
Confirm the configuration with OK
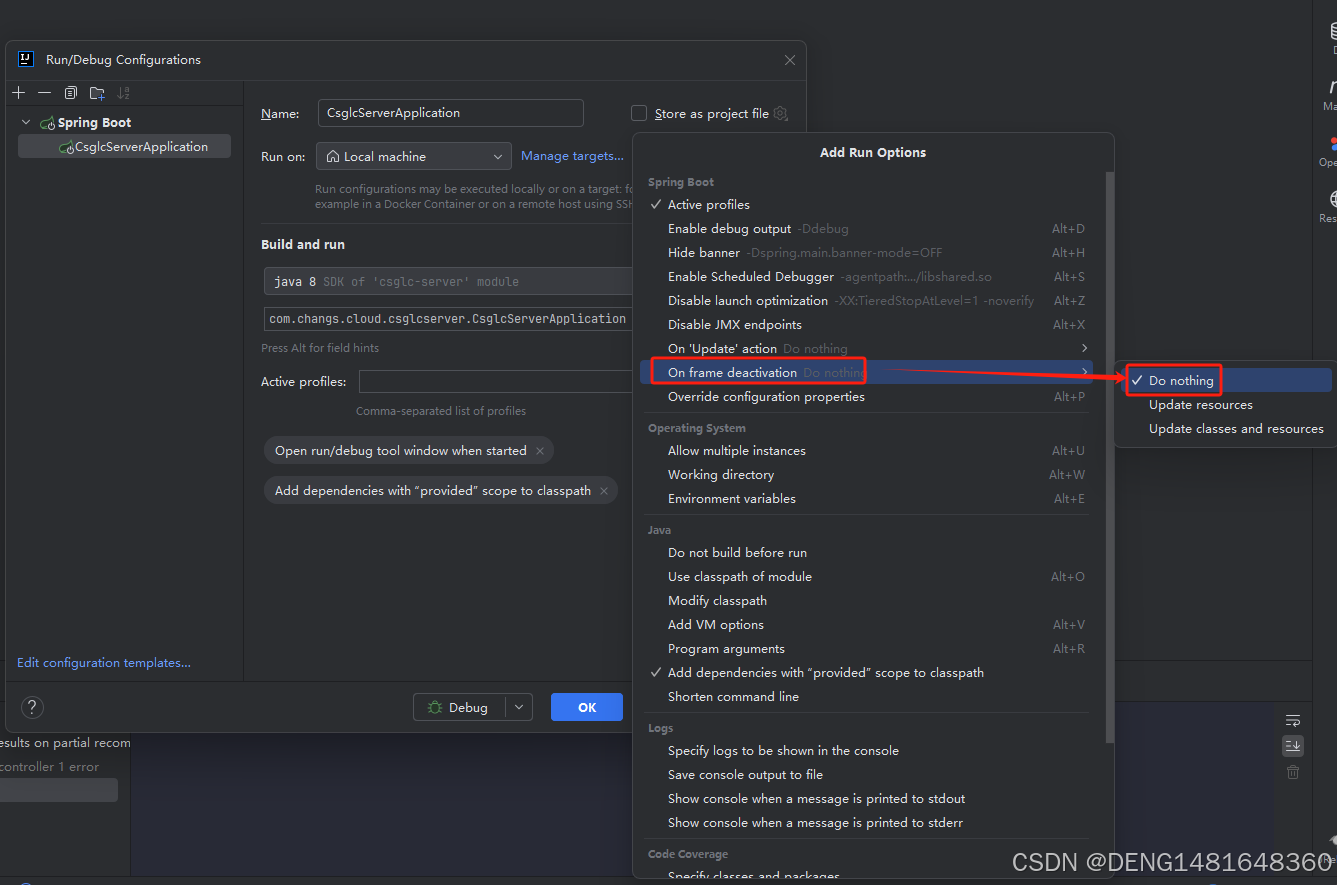(x=586, y=707)
